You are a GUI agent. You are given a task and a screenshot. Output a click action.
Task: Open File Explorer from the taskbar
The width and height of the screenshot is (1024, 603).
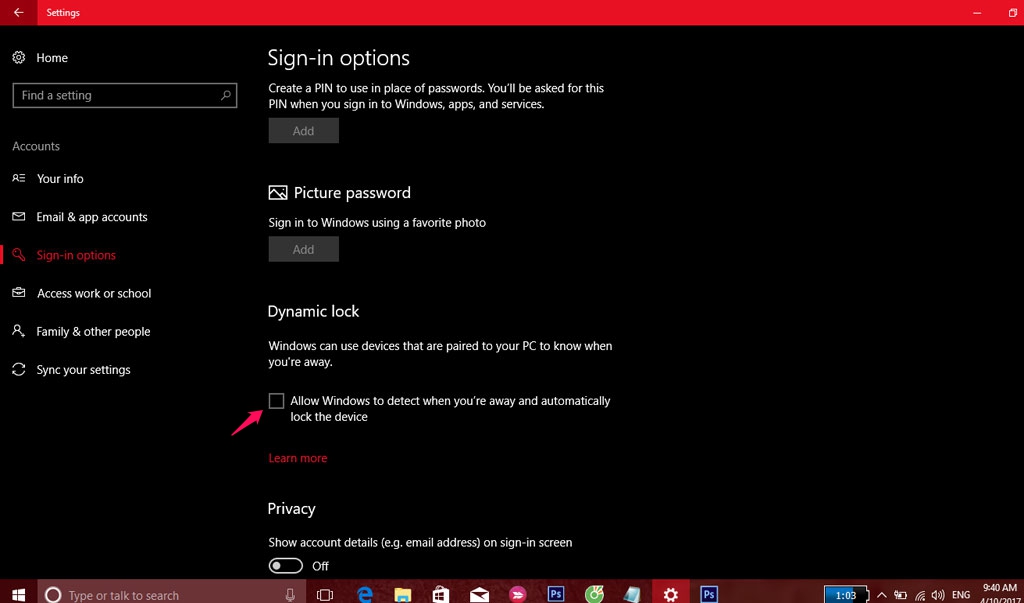click(x=402, y=594)
